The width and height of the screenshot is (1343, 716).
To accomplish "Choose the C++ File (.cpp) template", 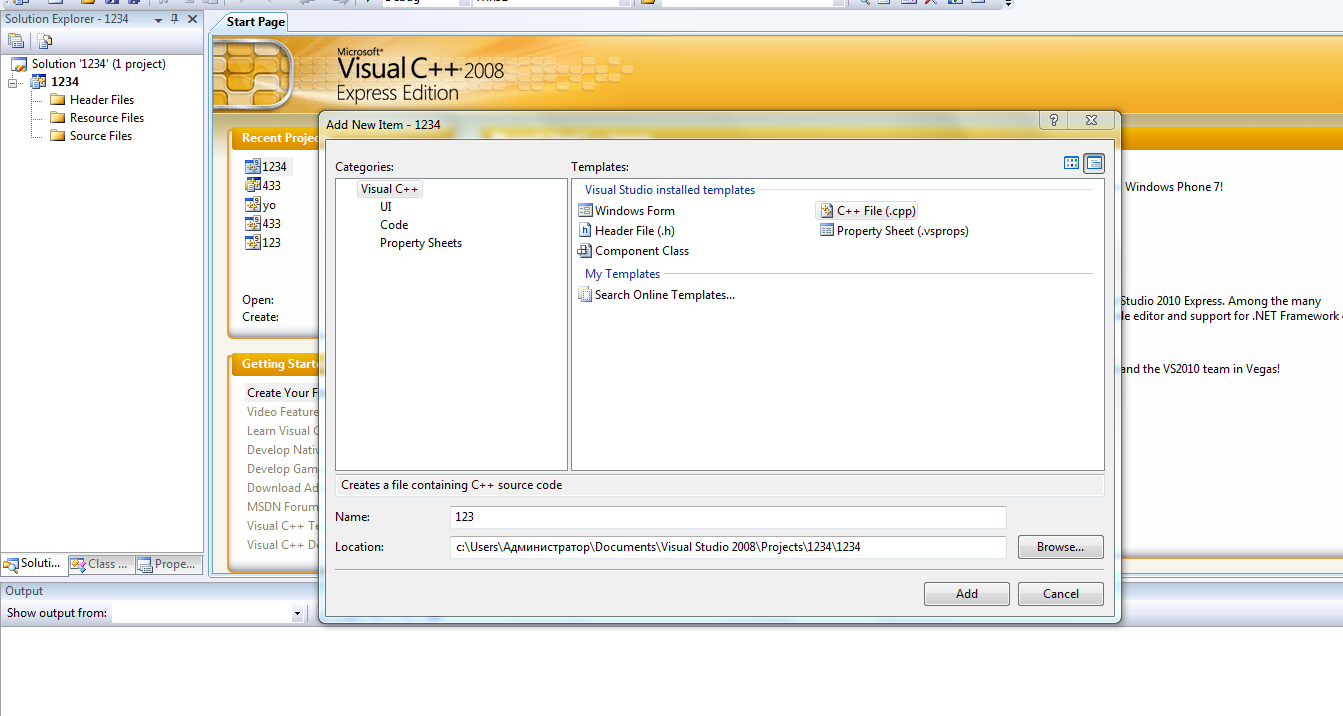I will [x=867, y=211].
